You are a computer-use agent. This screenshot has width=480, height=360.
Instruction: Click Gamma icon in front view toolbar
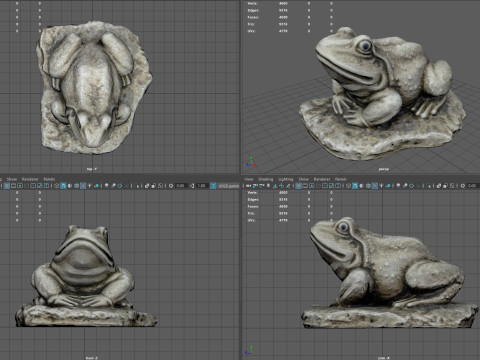tap(192, 186)
